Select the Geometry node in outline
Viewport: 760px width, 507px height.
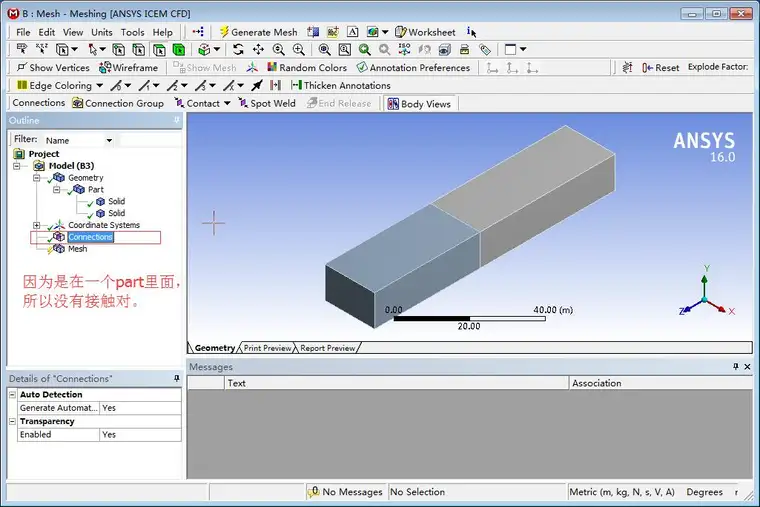(x=85, y=178)
